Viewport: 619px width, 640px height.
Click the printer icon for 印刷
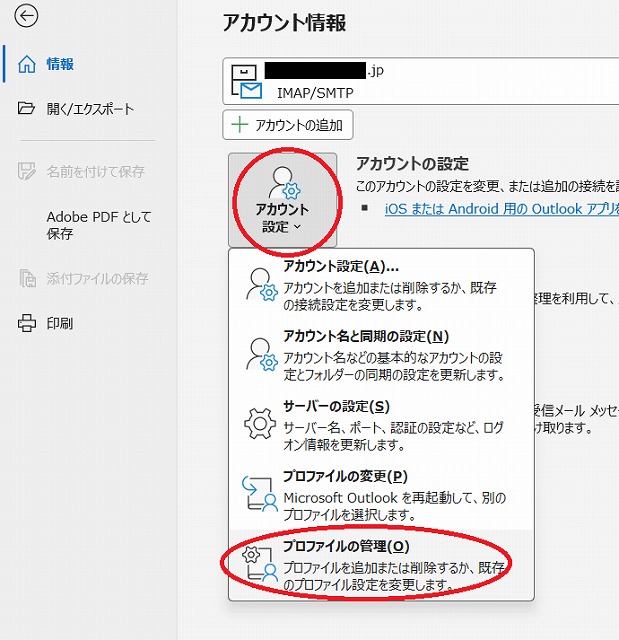27,324
